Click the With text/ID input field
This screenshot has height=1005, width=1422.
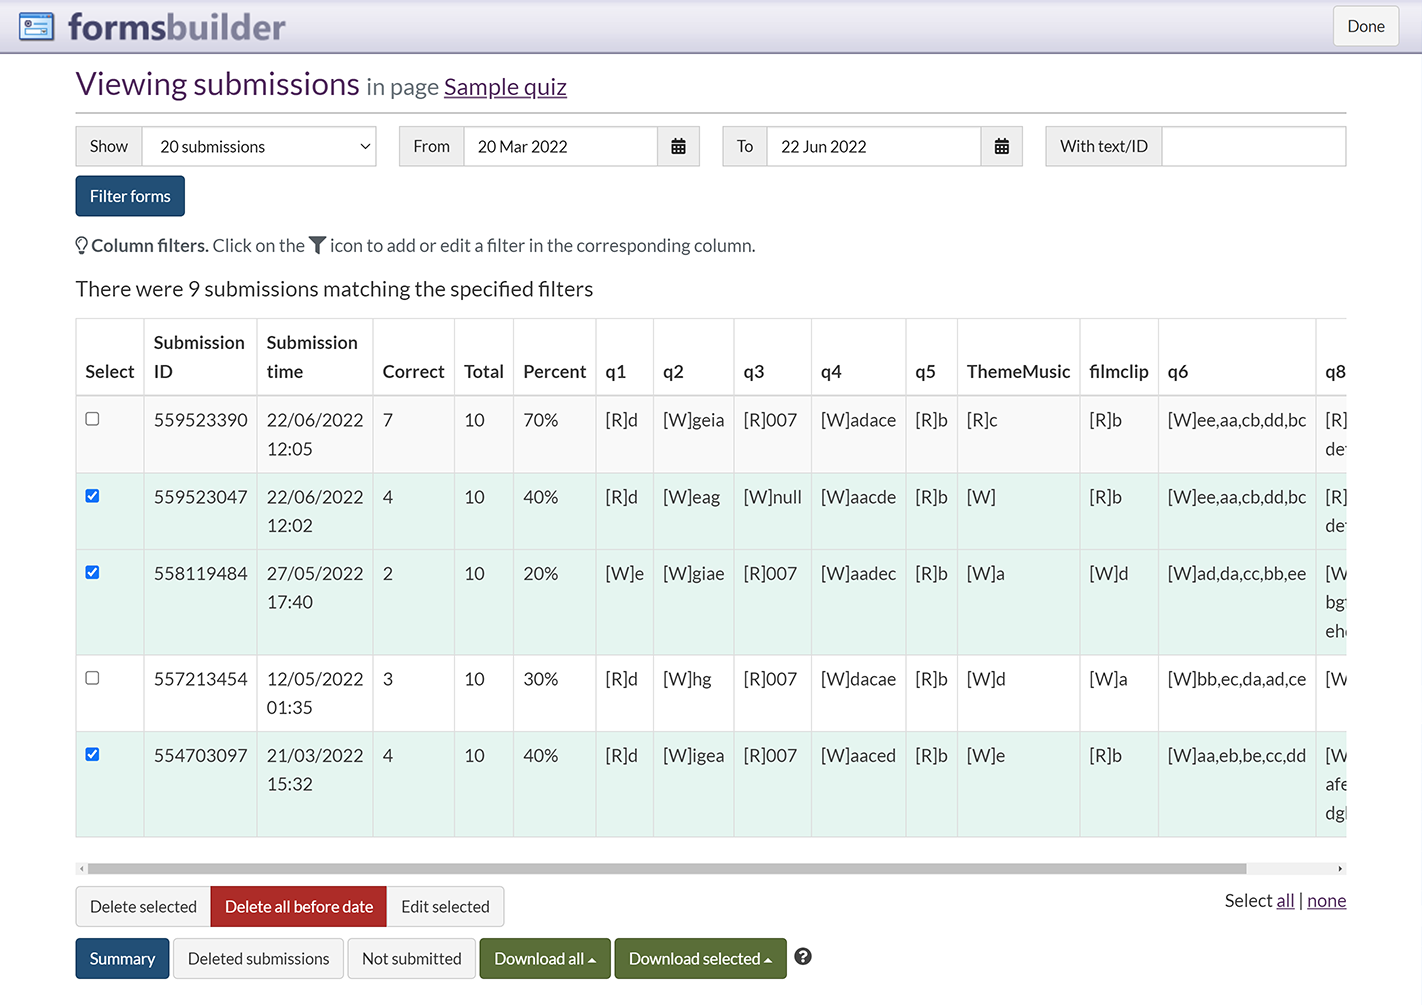[x=1253, y=147]
